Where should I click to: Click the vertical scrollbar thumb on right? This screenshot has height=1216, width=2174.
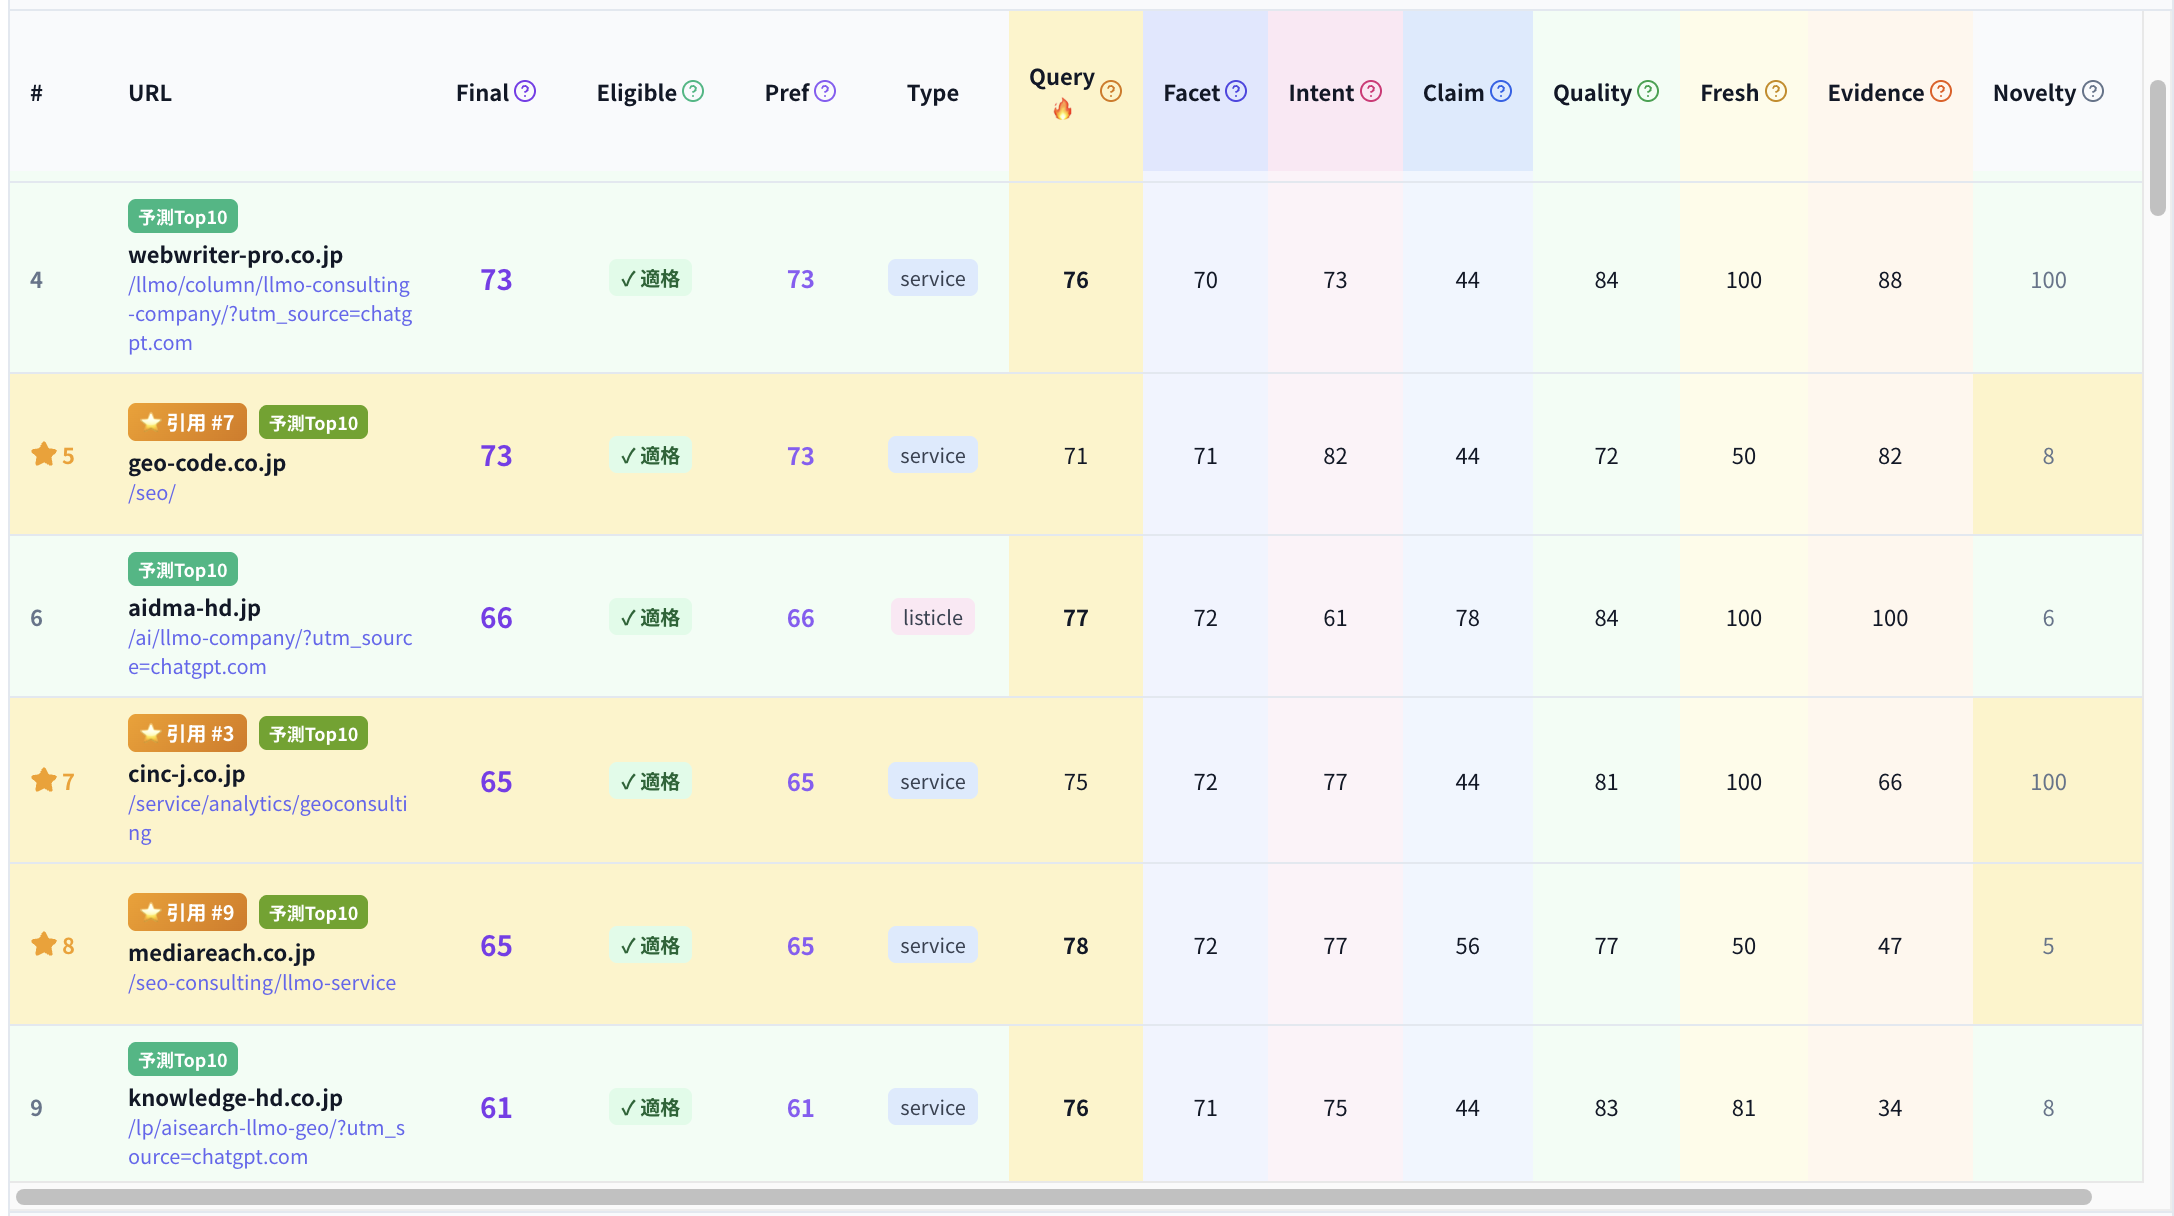[2157, 148]
